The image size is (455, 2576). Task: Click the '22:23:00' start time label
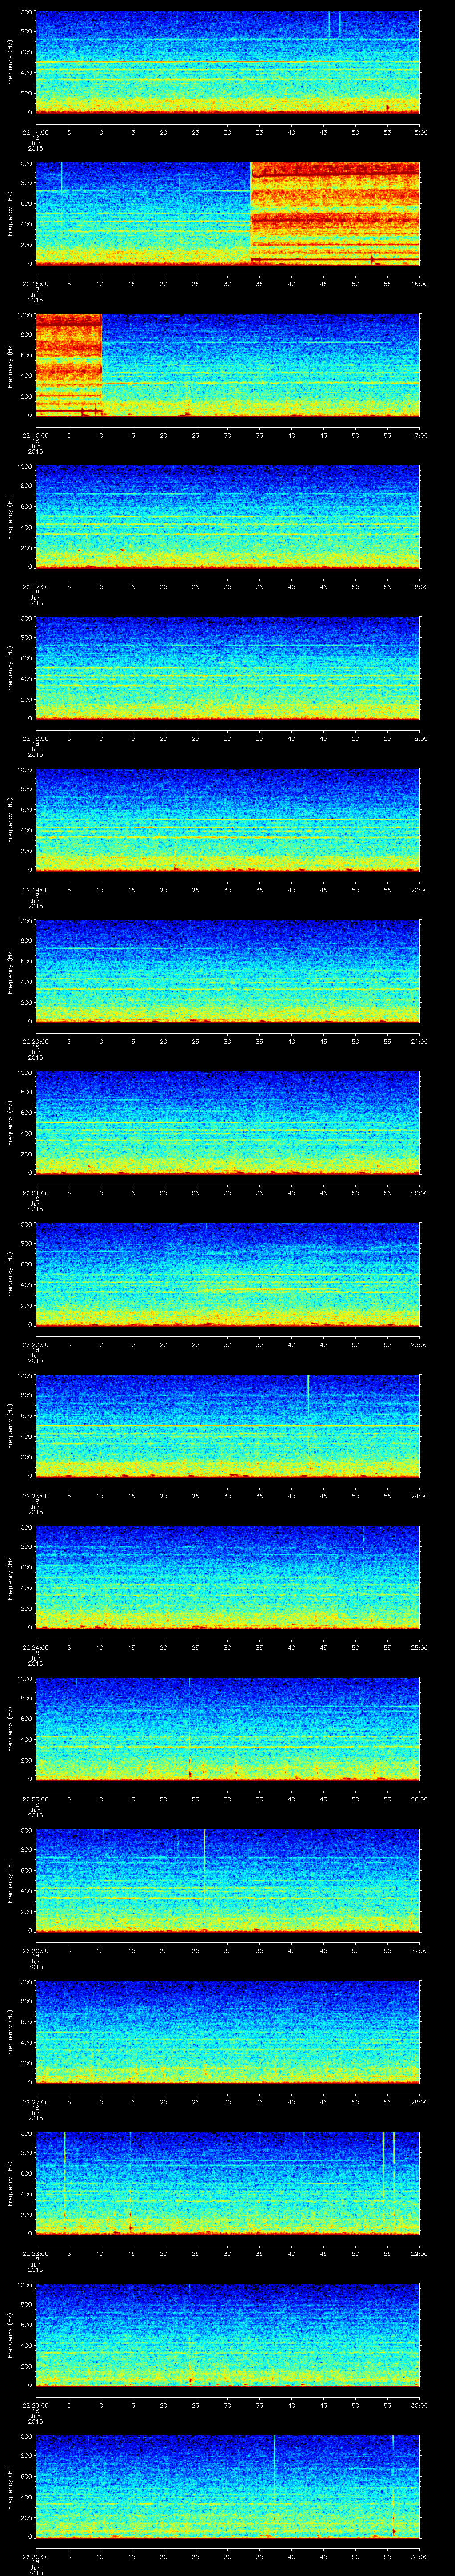pyautogui.click(x=35, y=1495)
